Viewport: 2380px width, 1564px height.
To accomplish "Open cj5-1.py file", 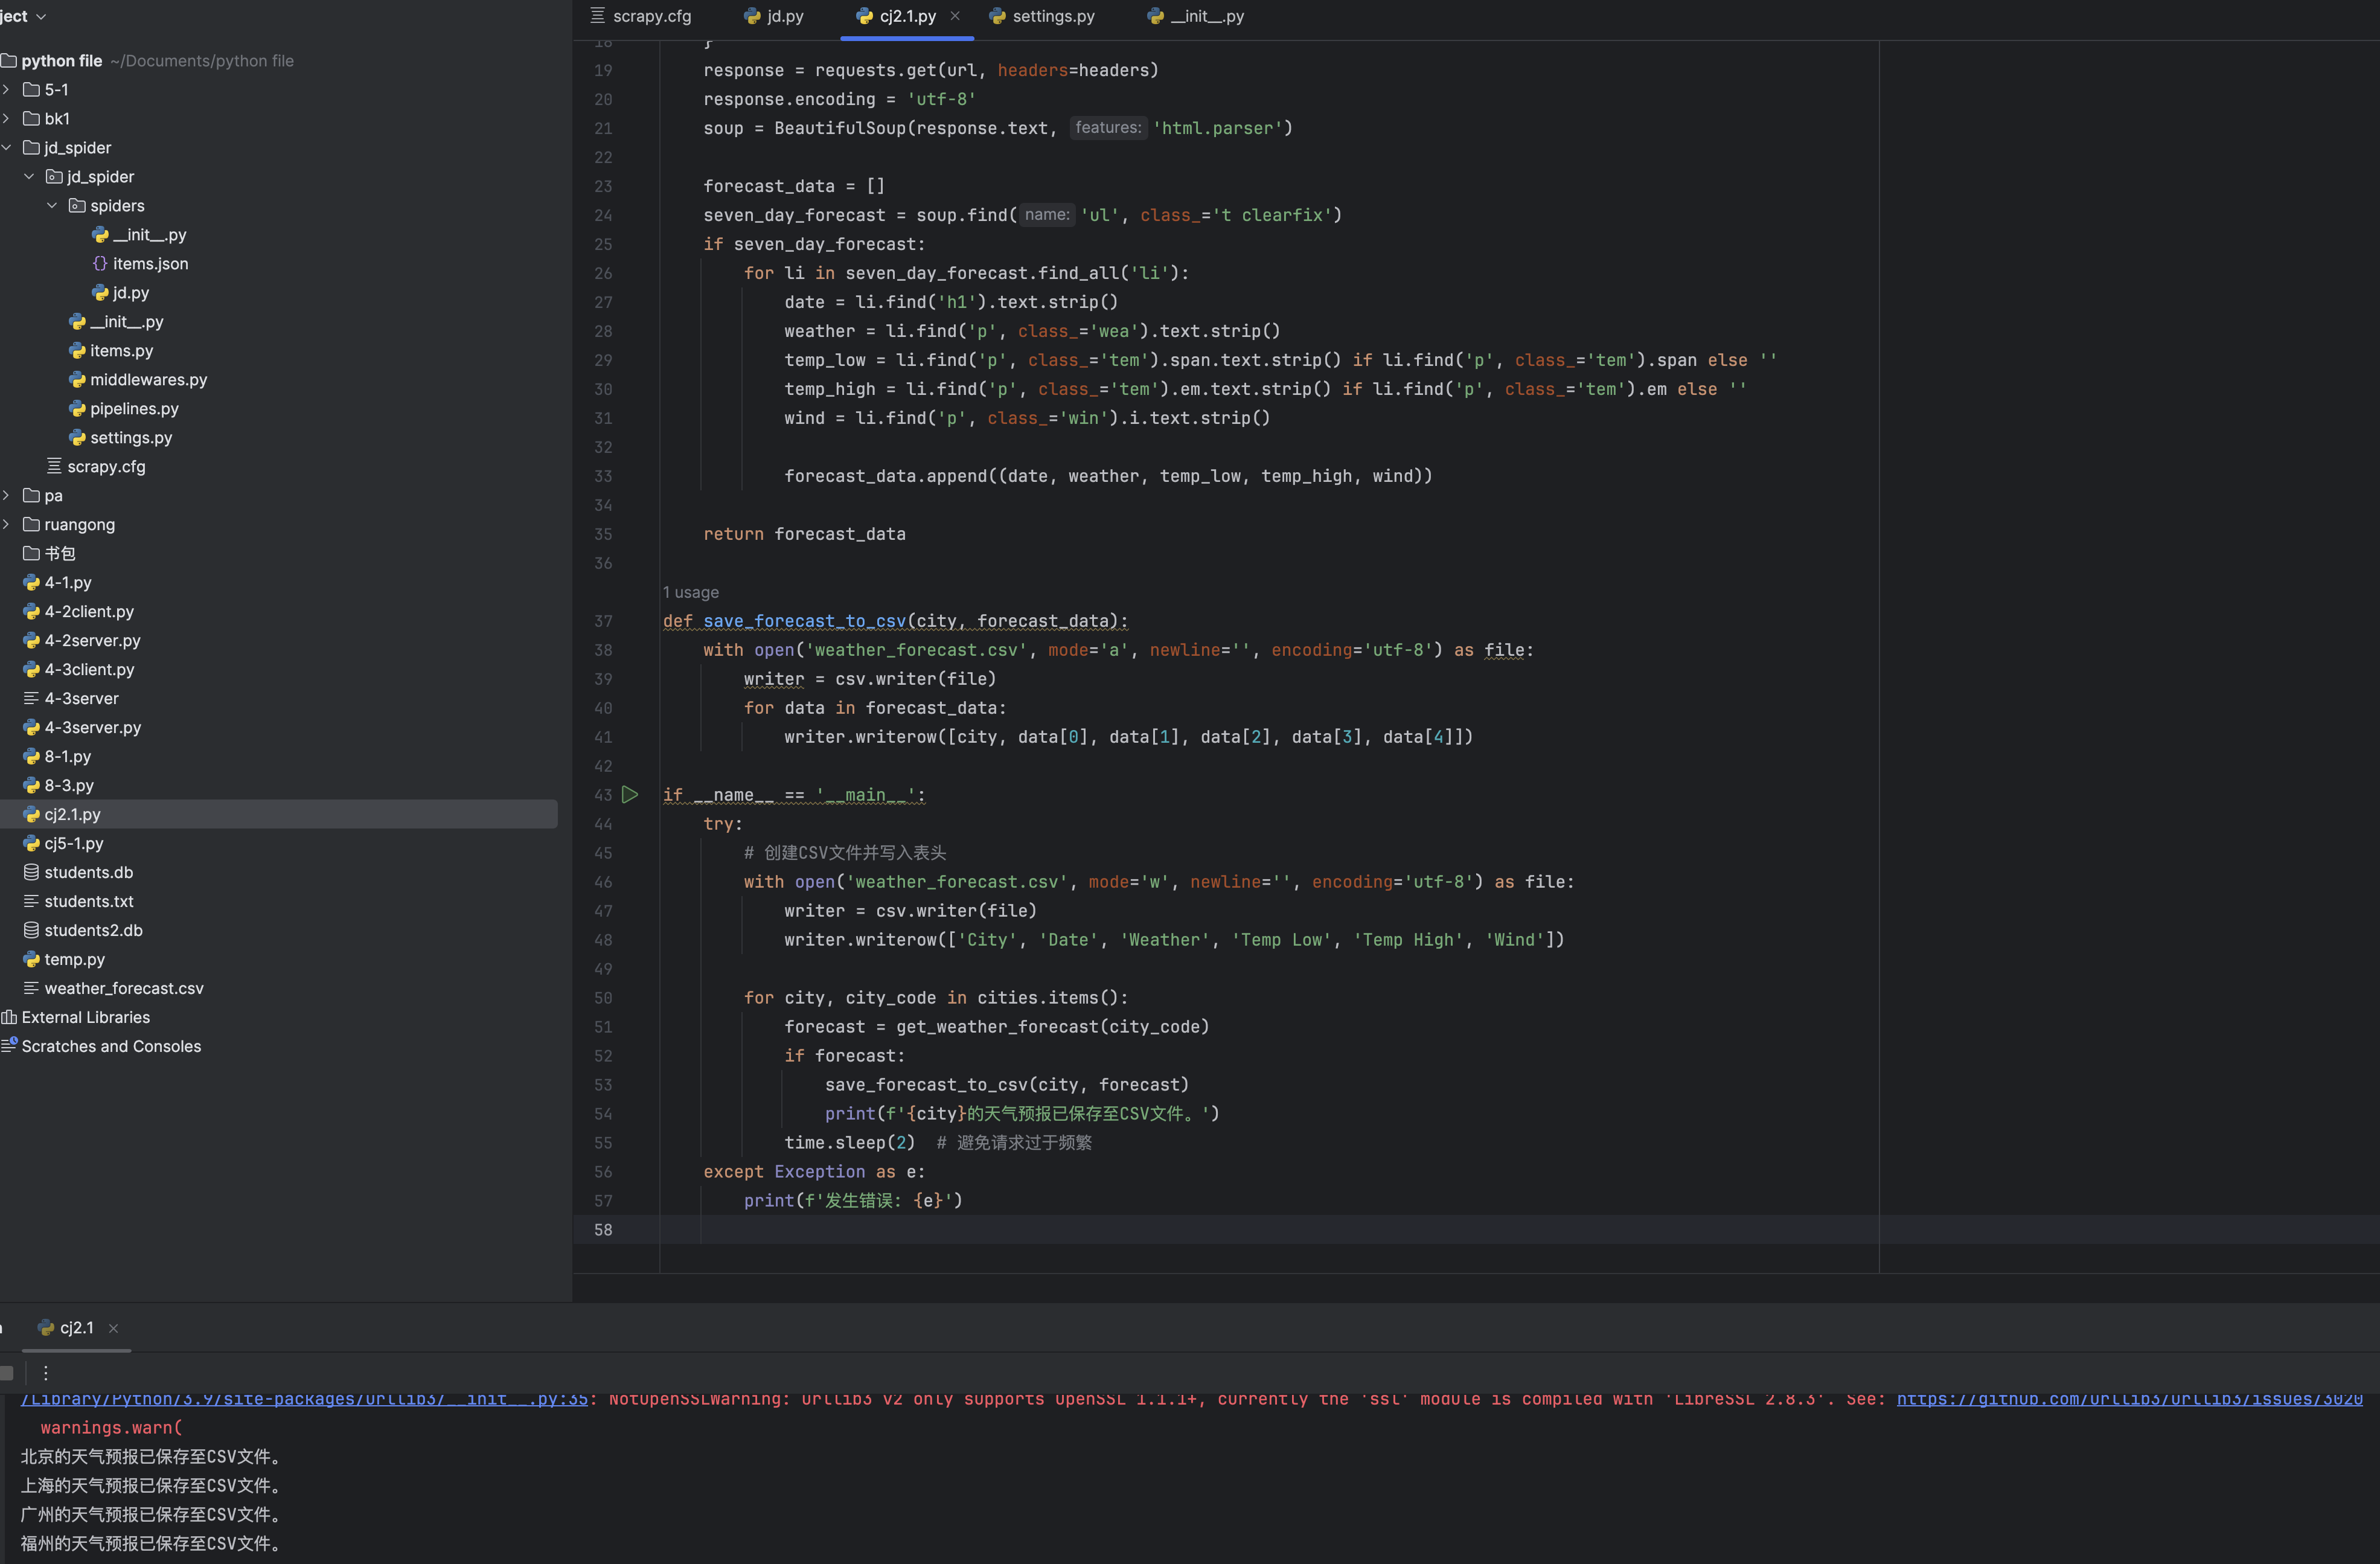I will (64, 843).
